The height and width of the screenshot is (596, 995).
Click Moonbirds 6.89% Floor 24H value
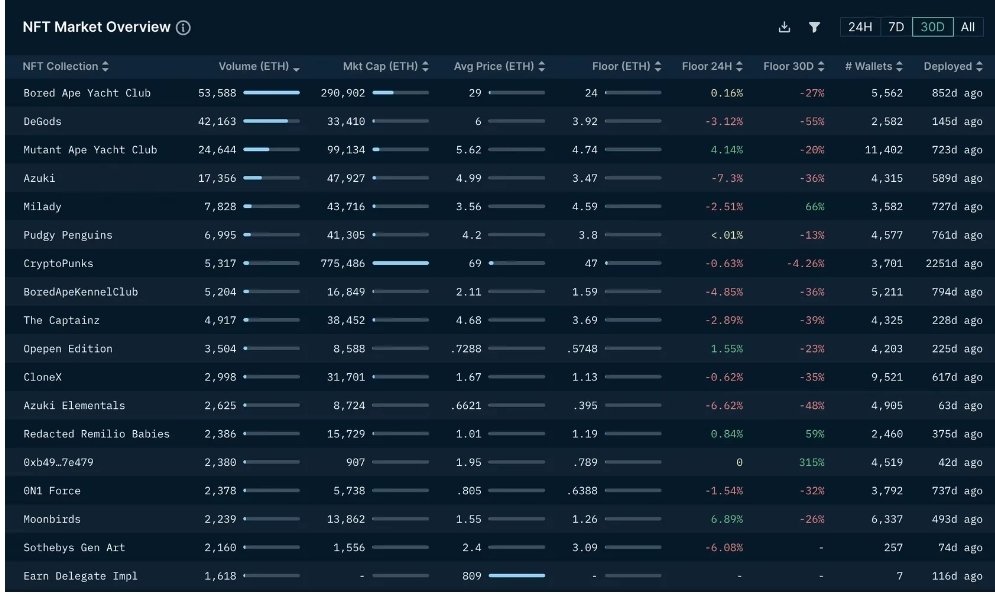pos(727,519)
